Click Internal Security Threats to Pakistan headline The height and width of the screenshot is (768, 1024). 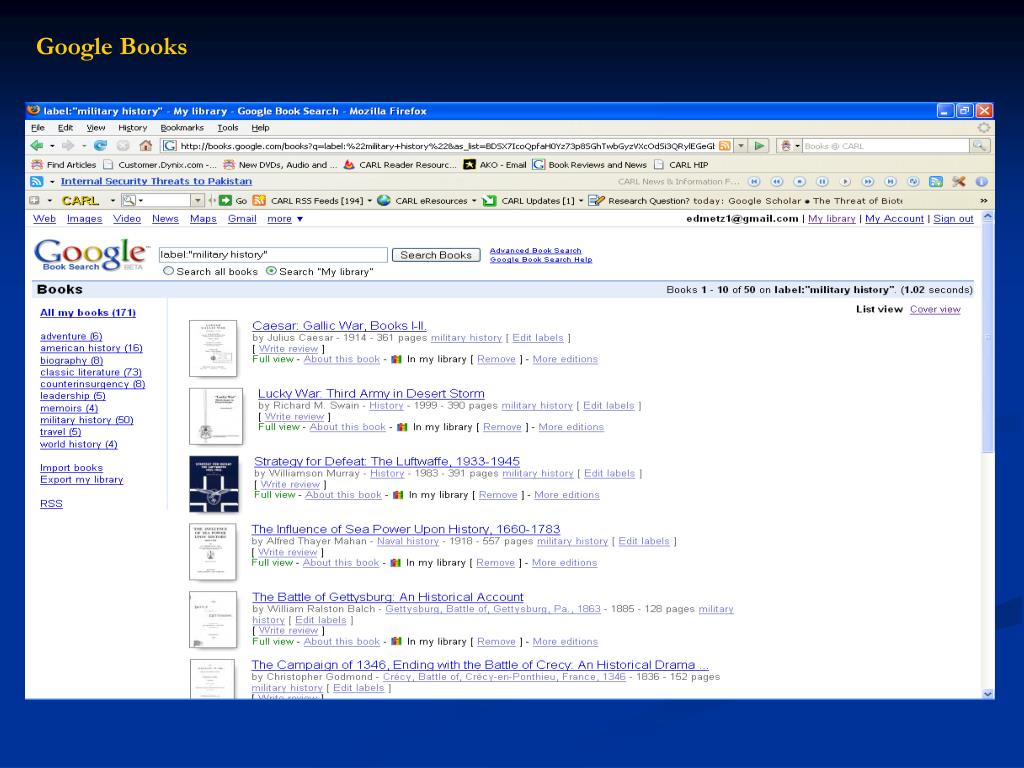(156, 181)
